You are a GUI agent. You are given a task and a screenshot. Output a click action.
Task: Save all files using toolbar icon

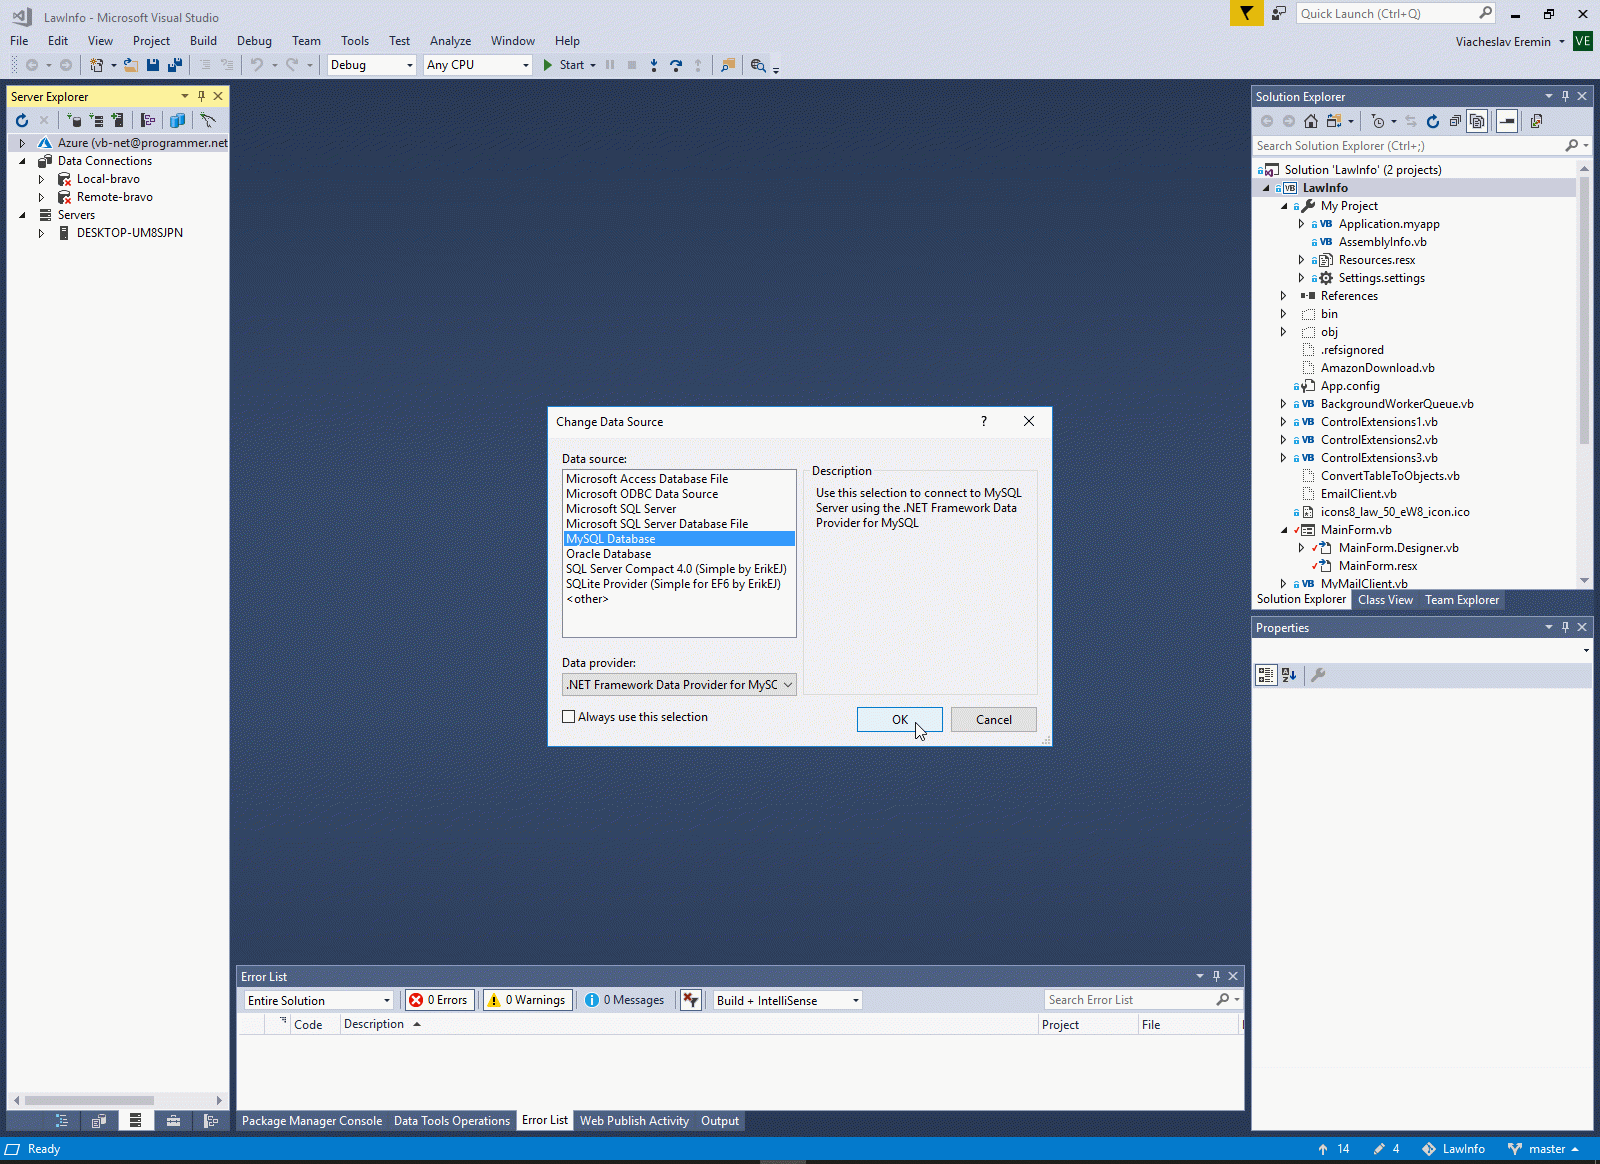click(175, 65)
